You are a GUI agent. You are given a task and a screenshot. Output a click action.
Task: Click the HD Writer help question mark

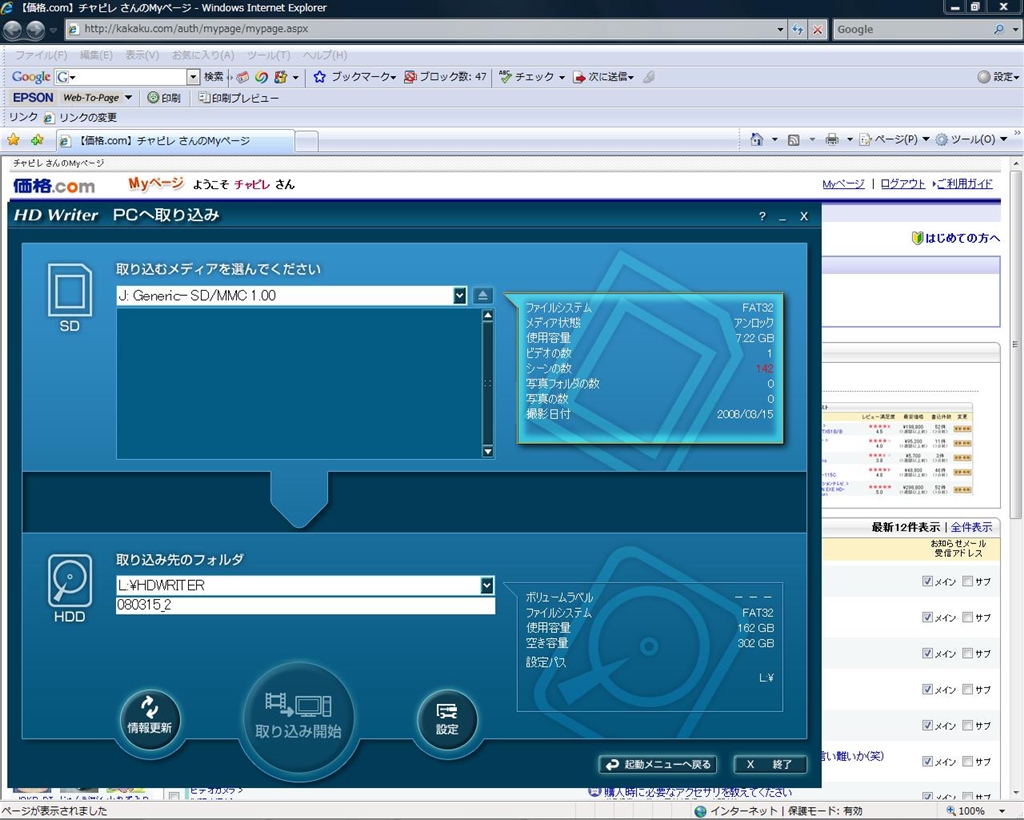(x=762, y=216)
